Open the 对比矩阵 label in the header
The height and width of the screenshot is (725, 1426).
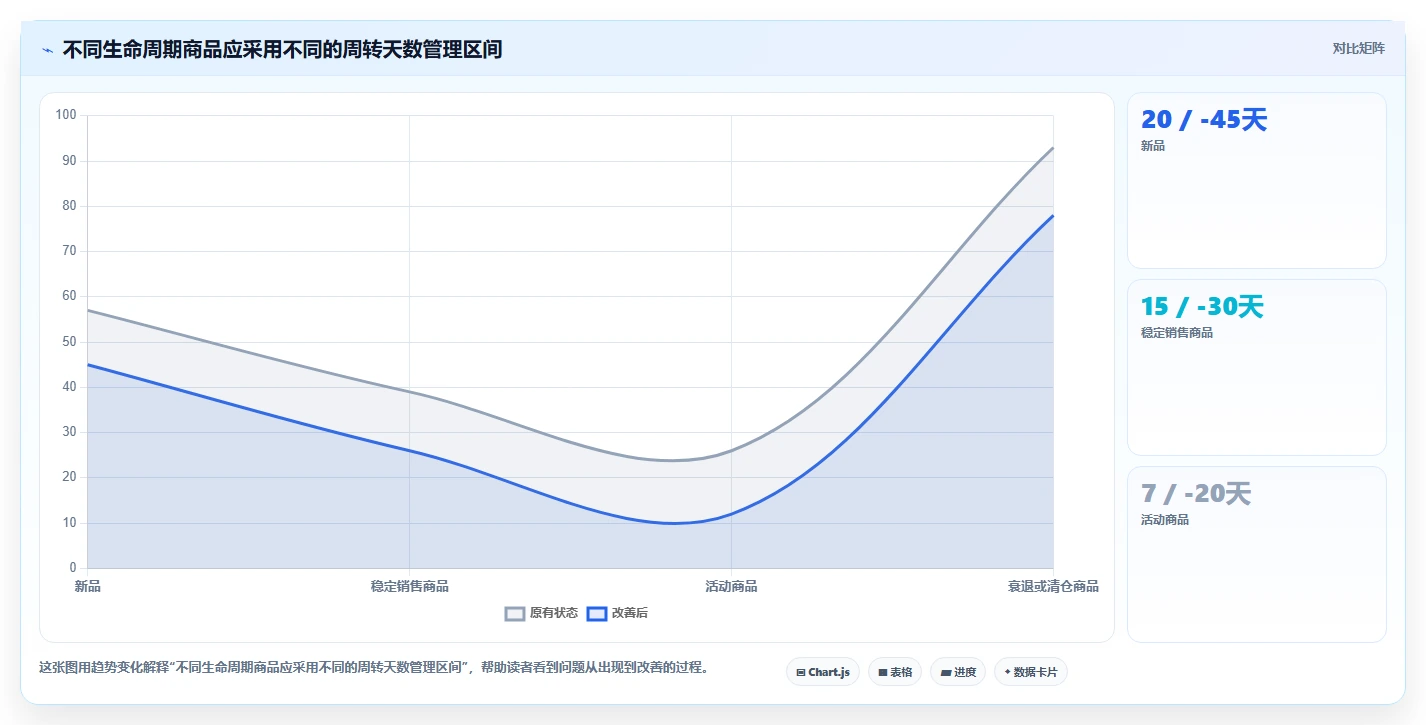(1358, 49)
